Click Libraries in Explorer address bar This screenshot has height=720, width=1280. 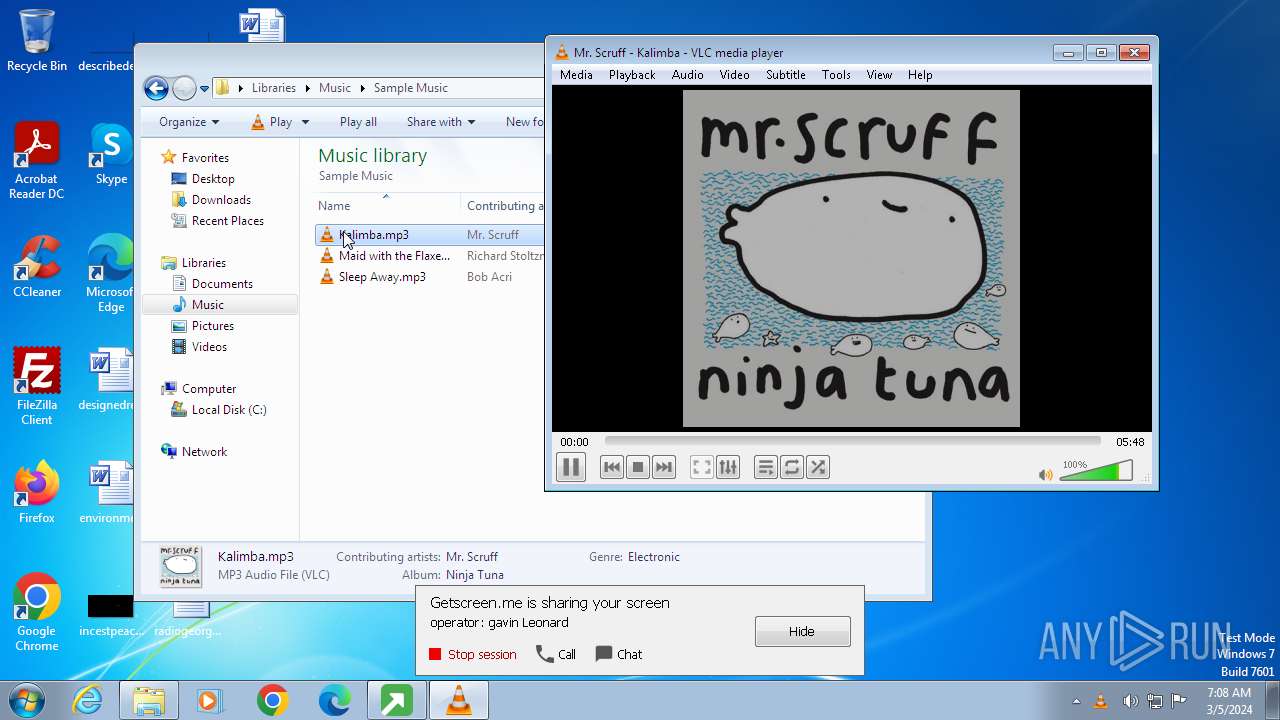click(273, 88)
